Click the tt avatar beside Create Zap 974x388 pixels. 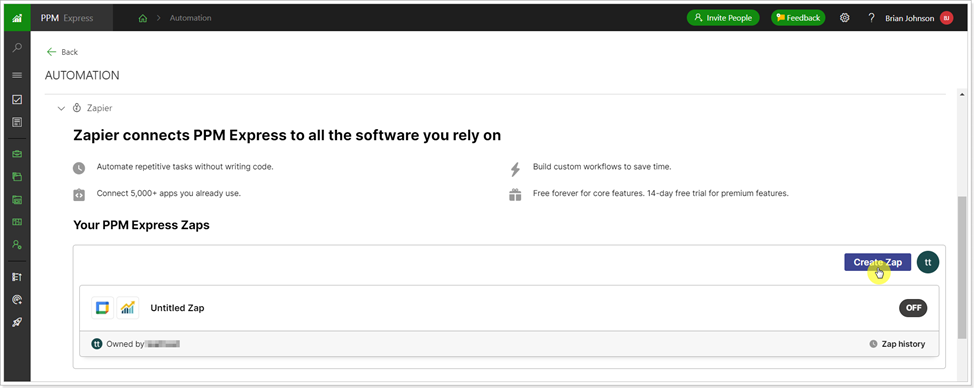(x=928, y=262)
